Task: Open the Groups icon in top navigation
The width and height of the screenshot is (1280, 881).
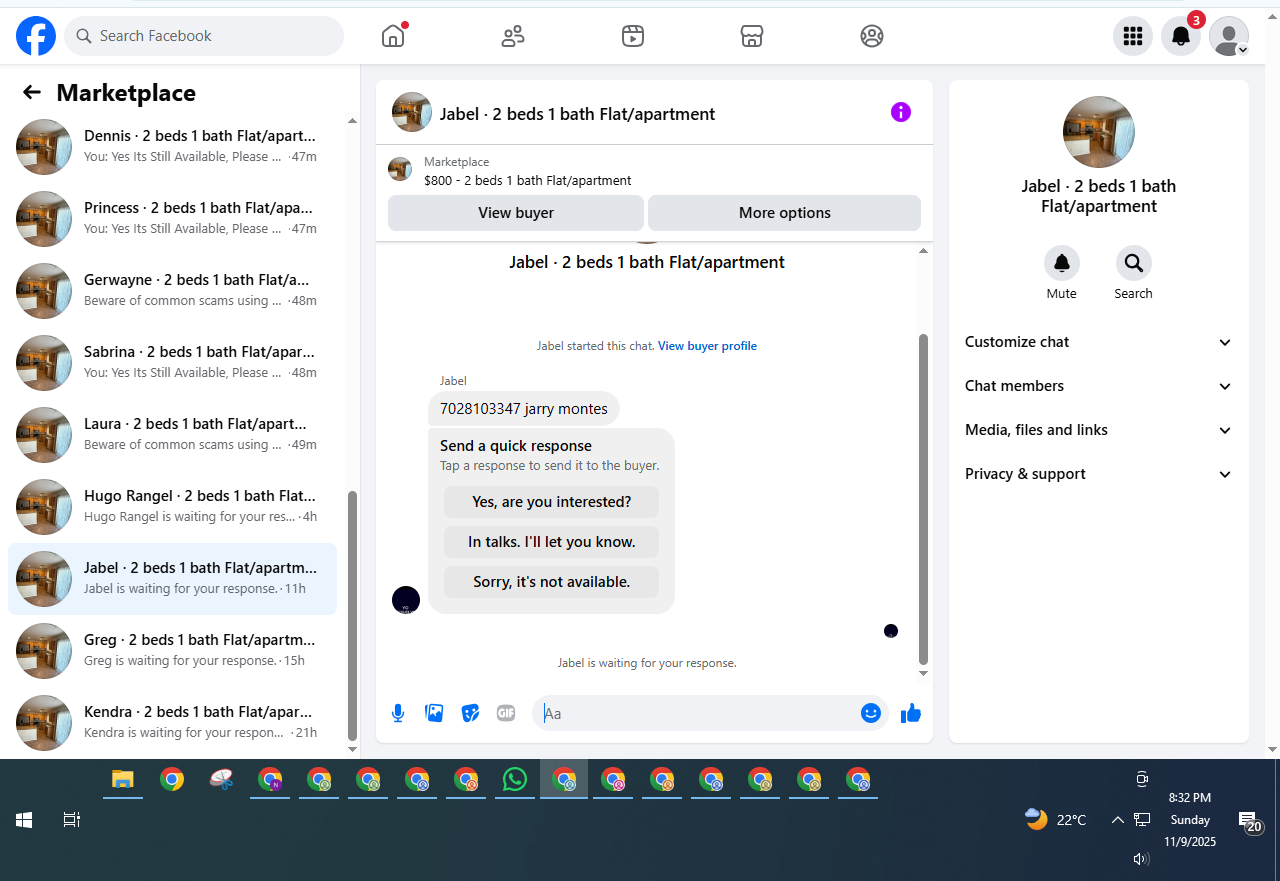Action: (x=872, y=36)
